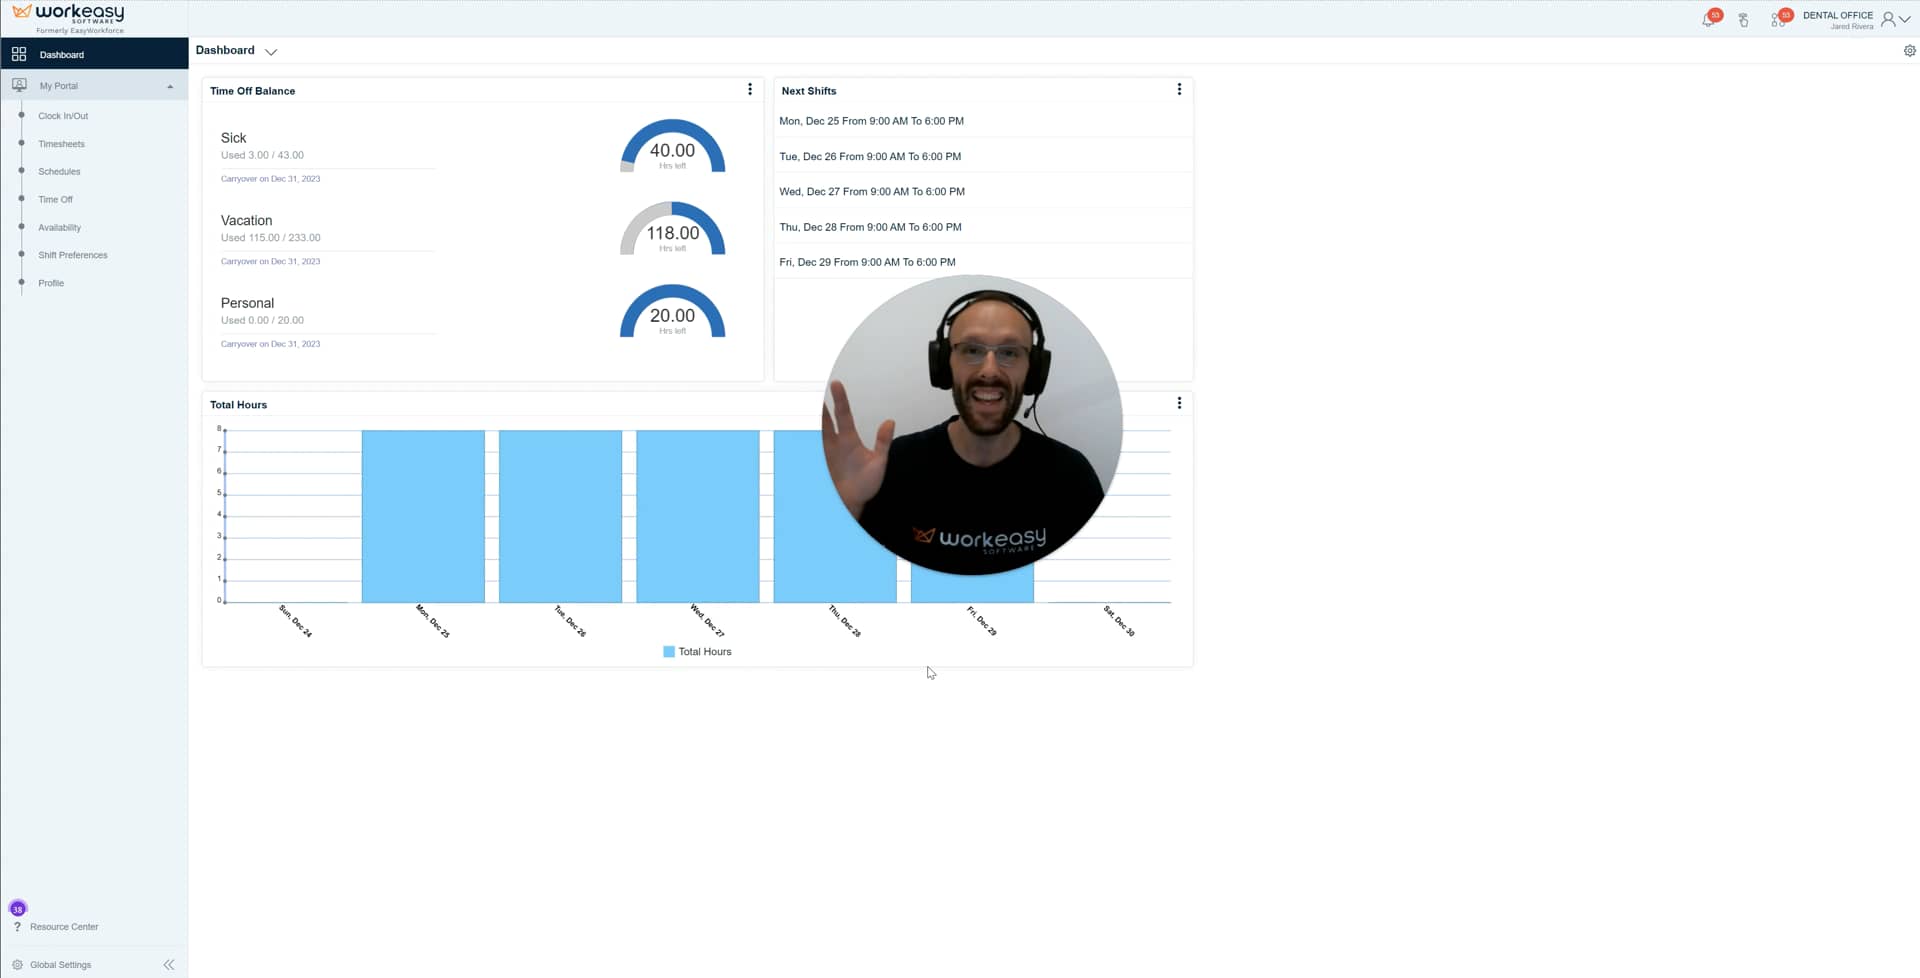1920x978 pixels.
Task: Open the account dropdown next to Dental Office
Action: click(x=1905, y=17)
